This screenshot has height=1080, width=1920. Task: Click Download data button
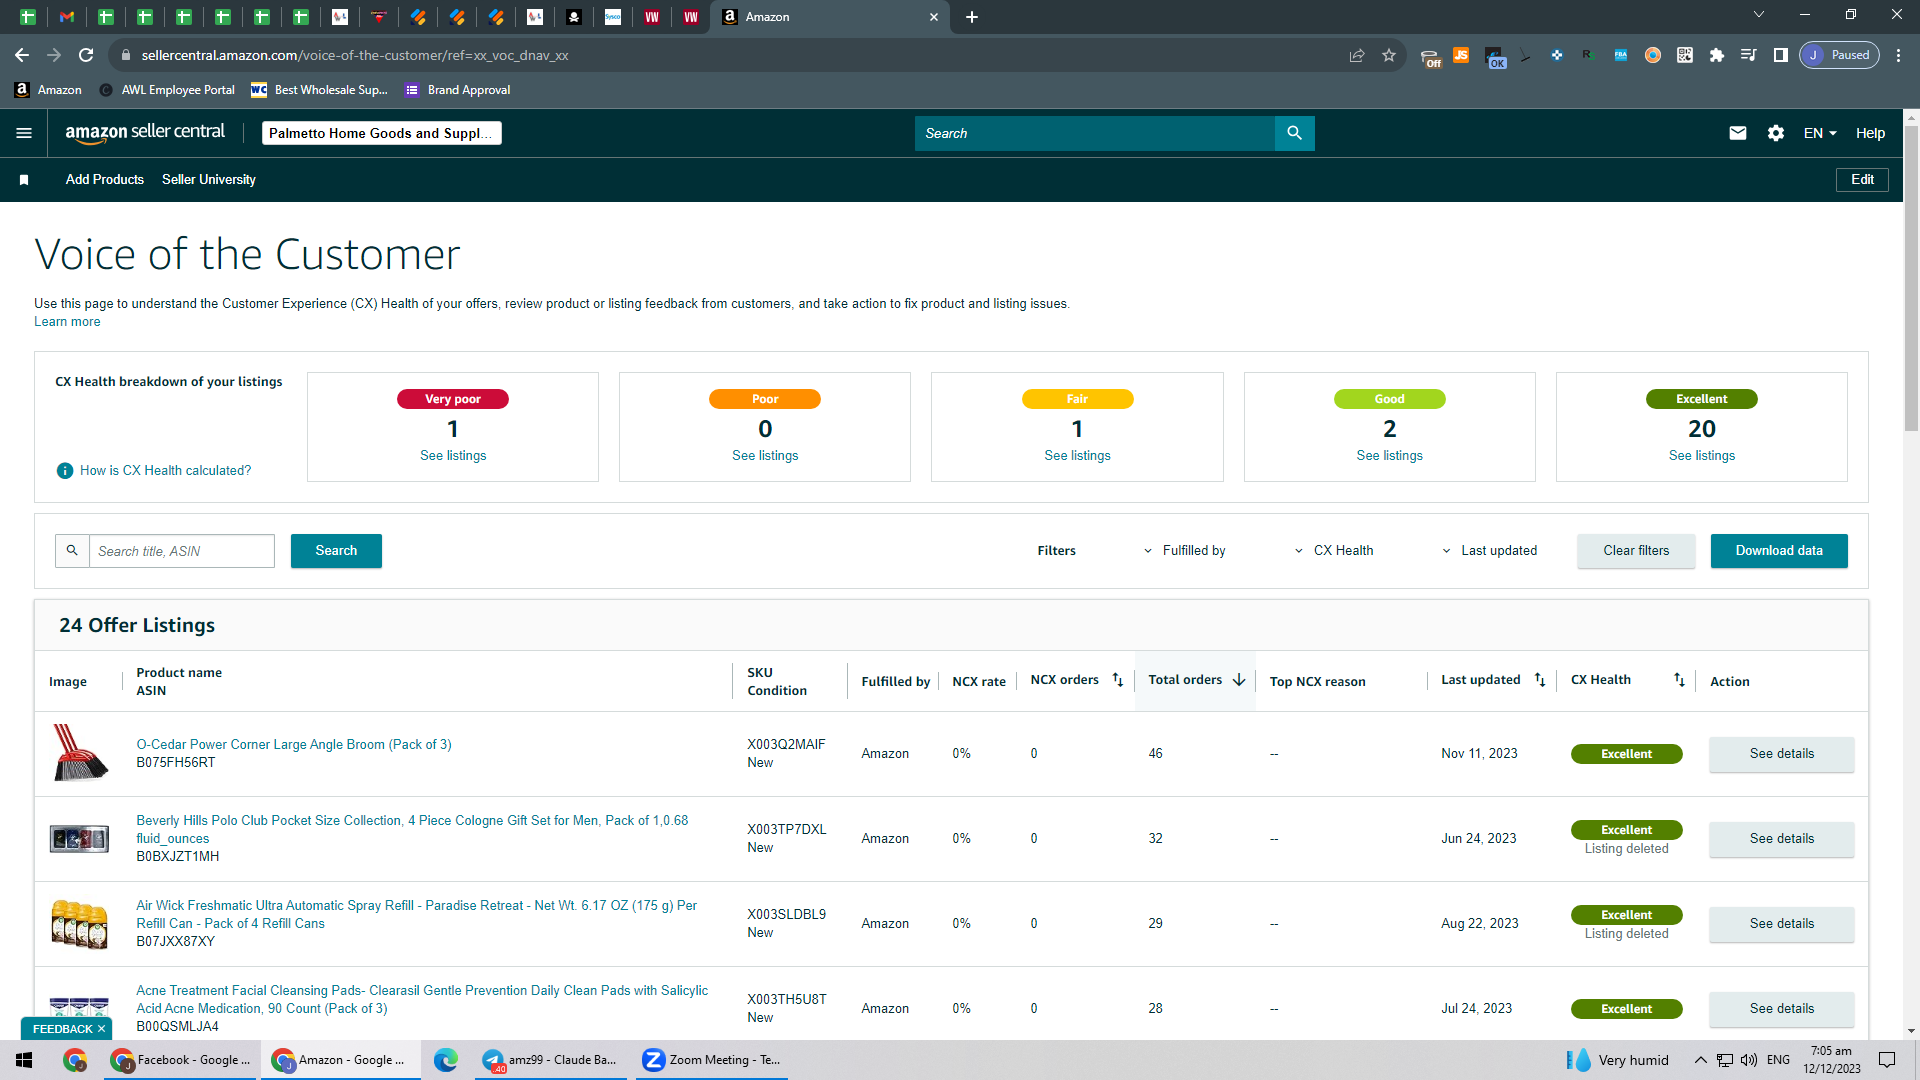(1779, 551)
